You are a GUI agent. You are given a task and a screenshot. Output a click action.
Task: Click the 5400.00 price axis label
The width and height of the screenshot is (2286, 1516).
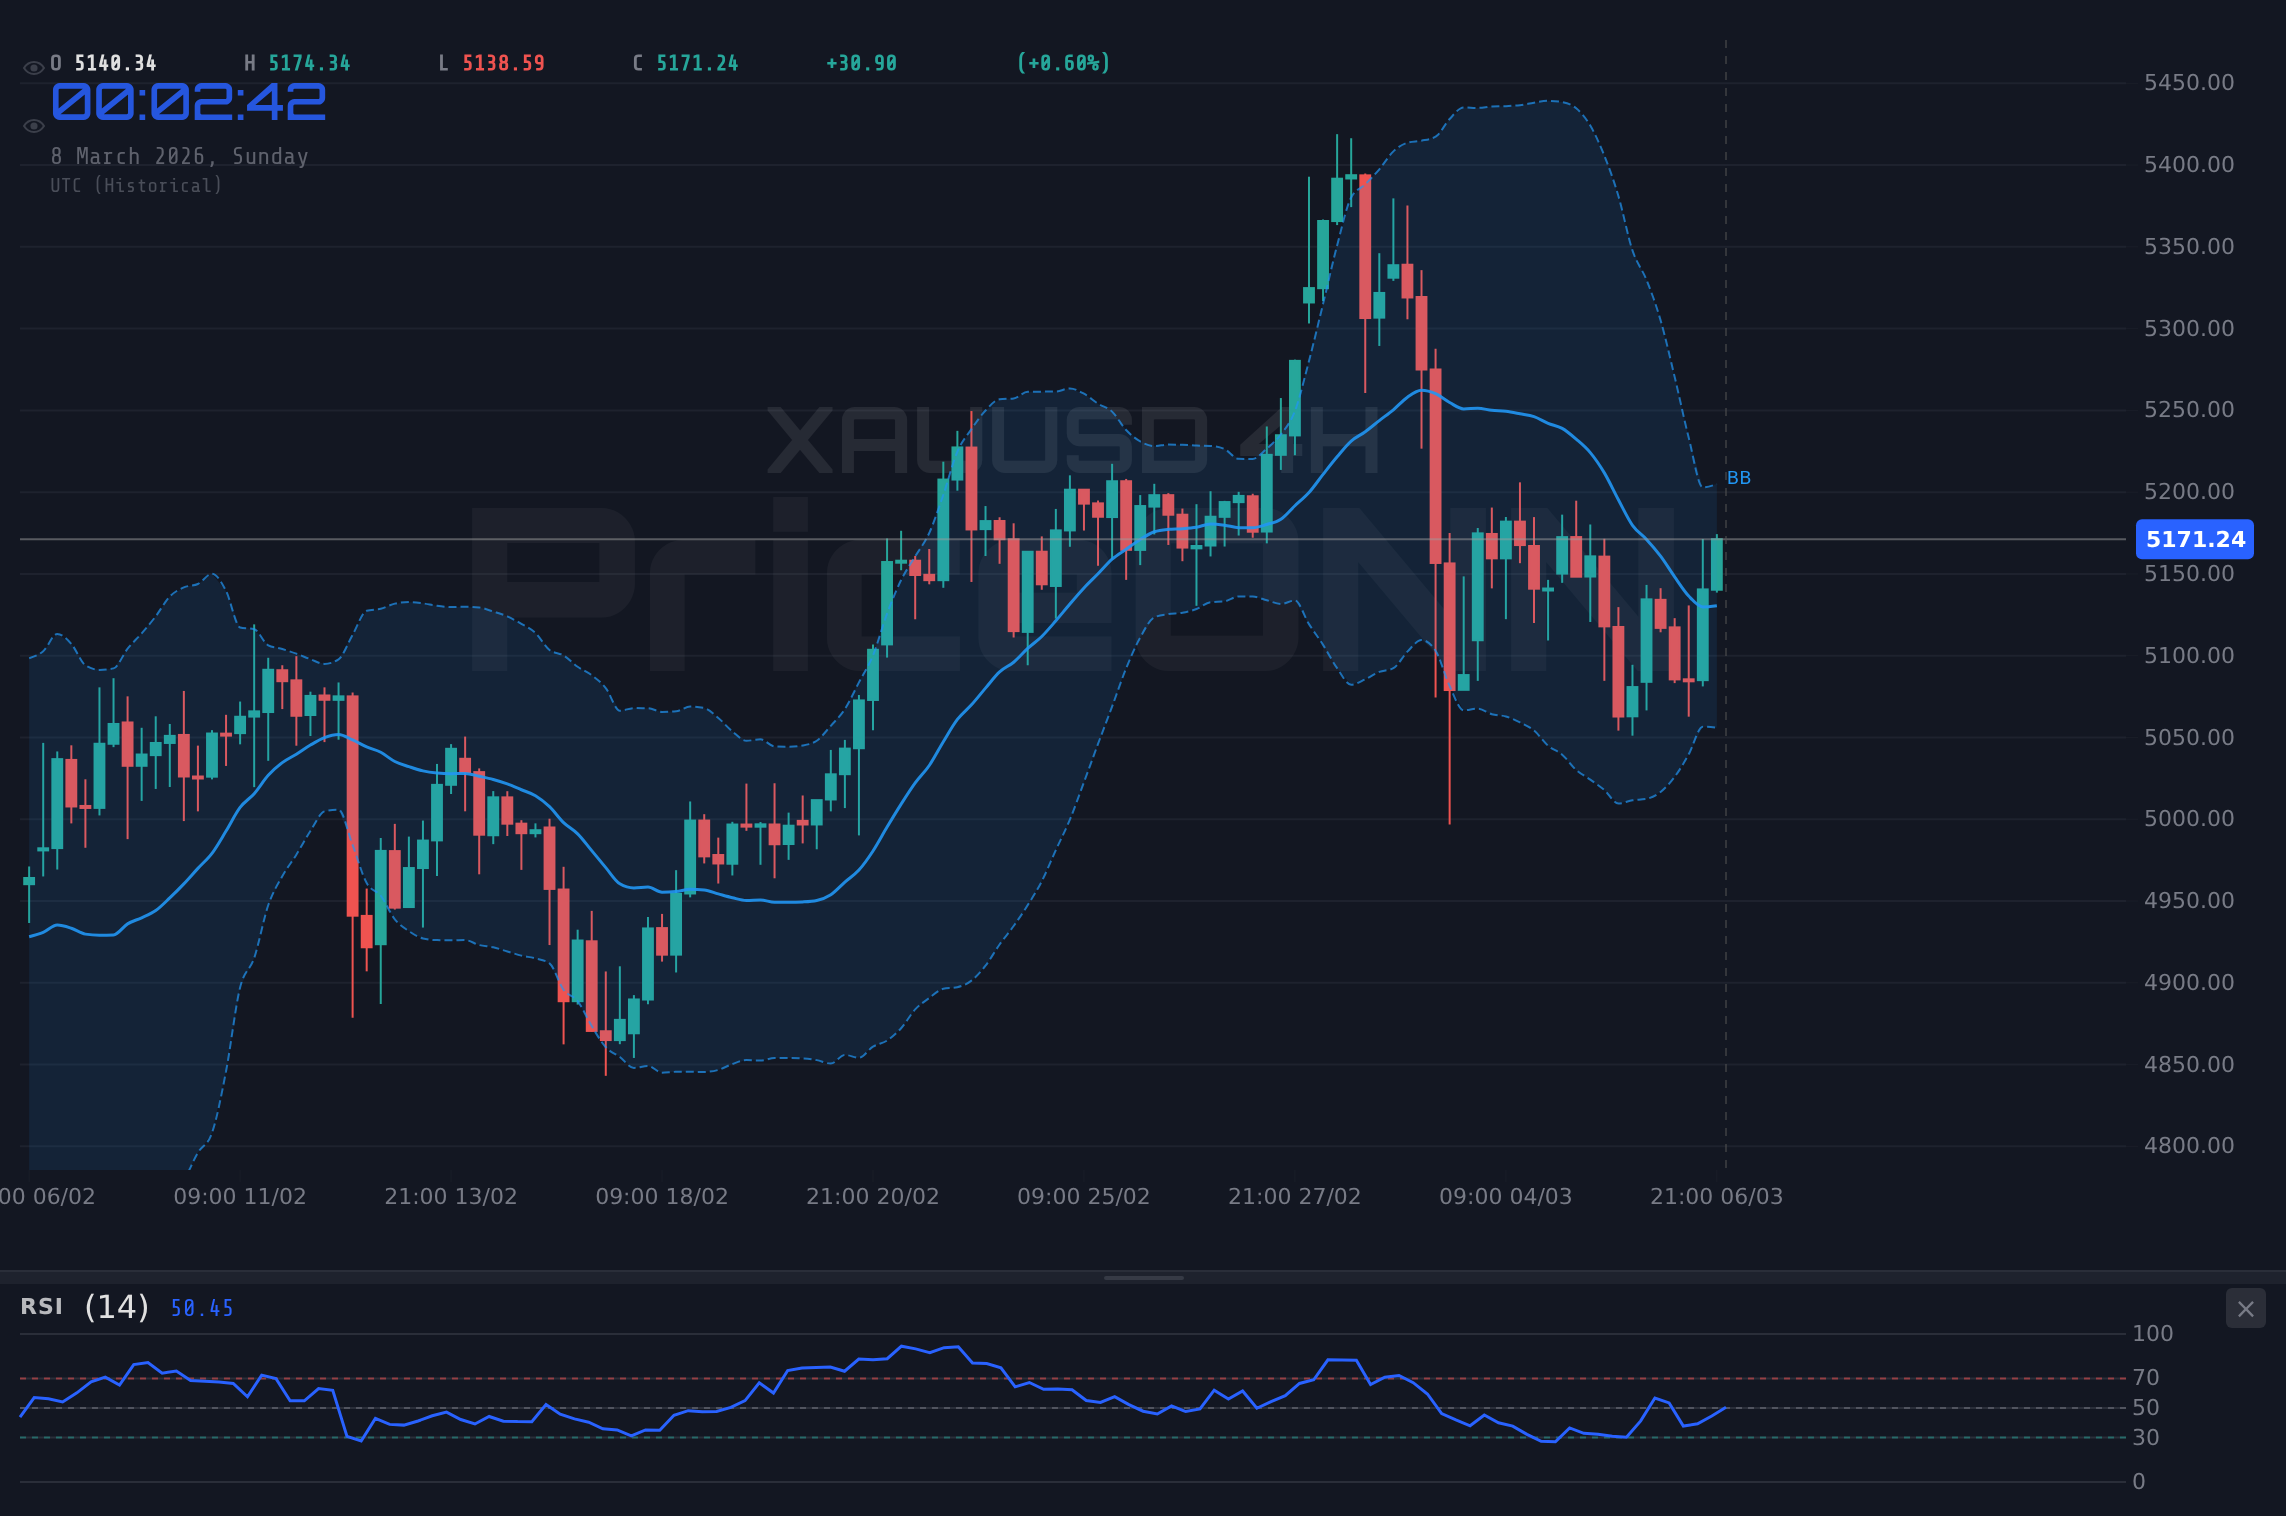click(2188, 164)
